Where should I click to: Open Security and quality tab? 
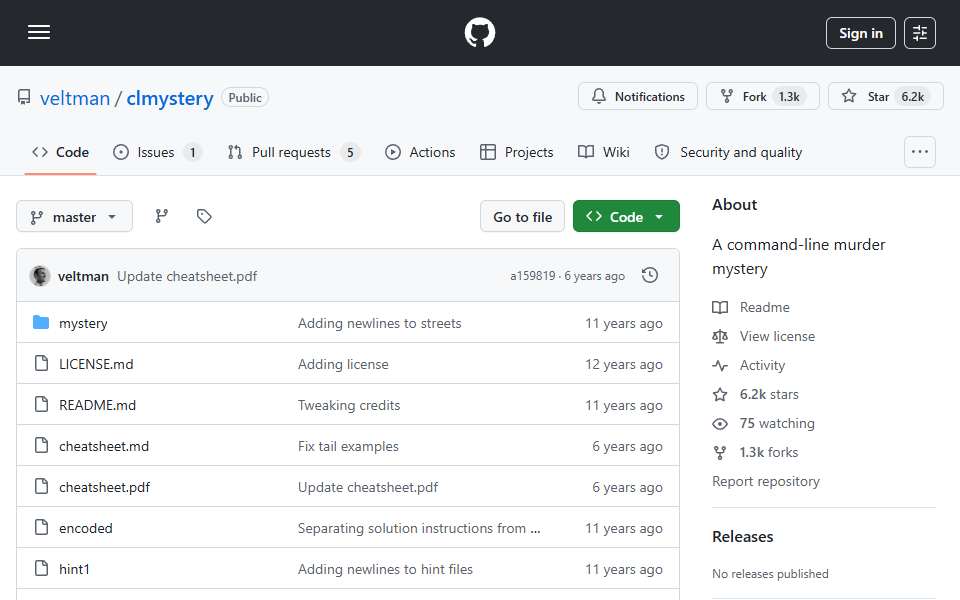(x=728, y=152)
